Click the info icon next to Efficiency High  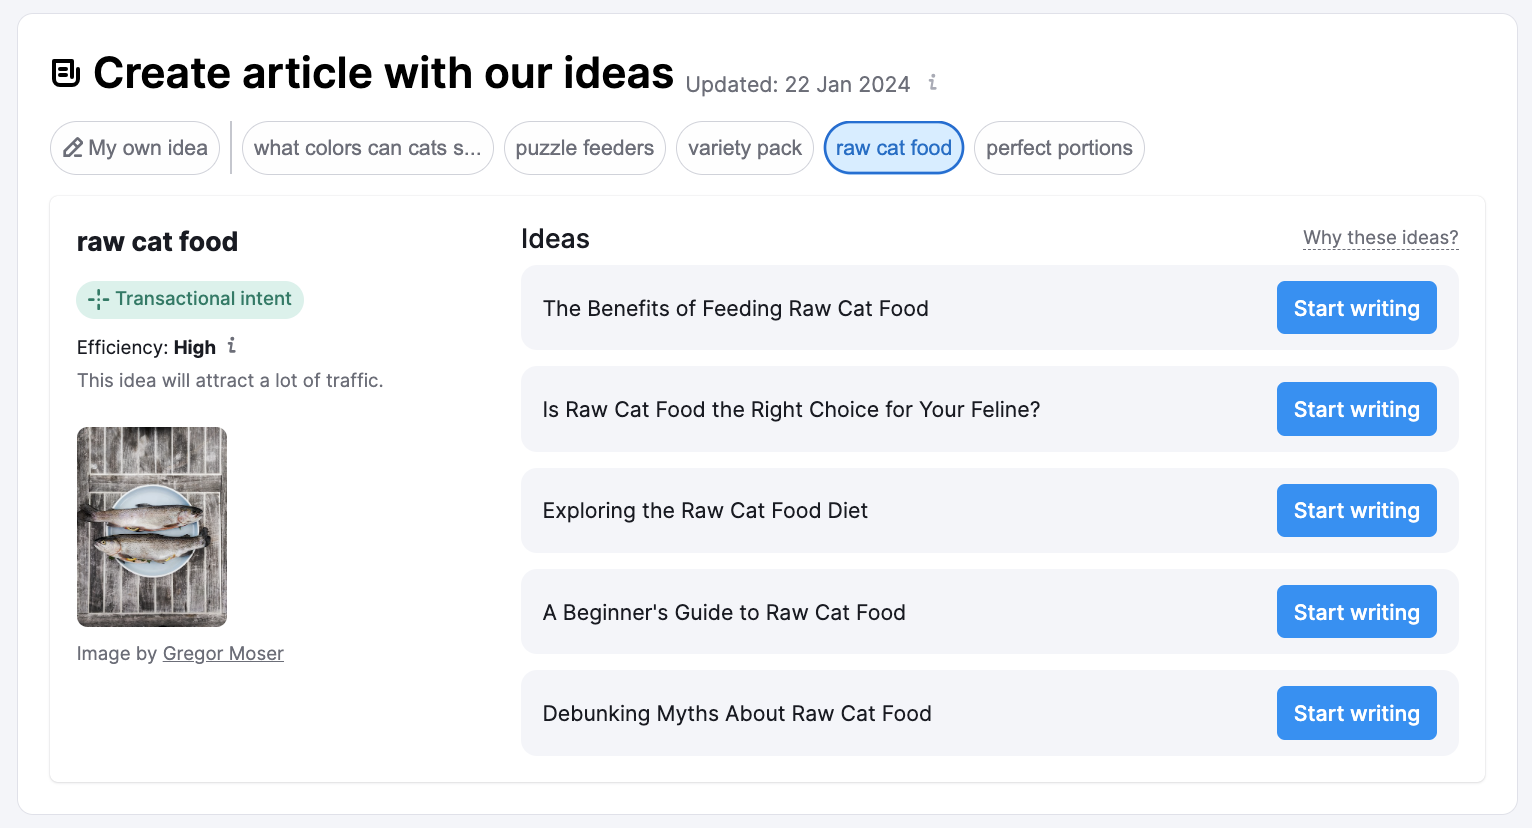click(232, 346)
